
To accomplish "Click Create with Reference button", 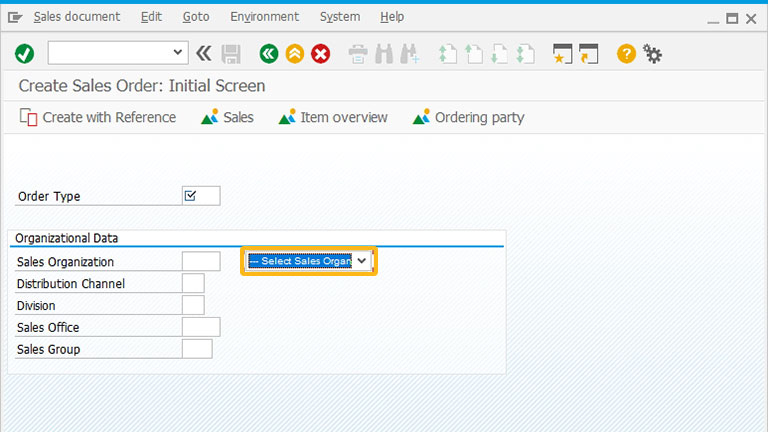I will pos(97,117).
